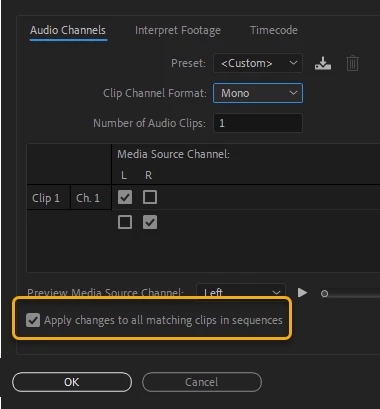Dismiss dialog with the Cancel button
The height and width of the screenshot is (409, 380).
pyautogui.click(x=202, y=382)
